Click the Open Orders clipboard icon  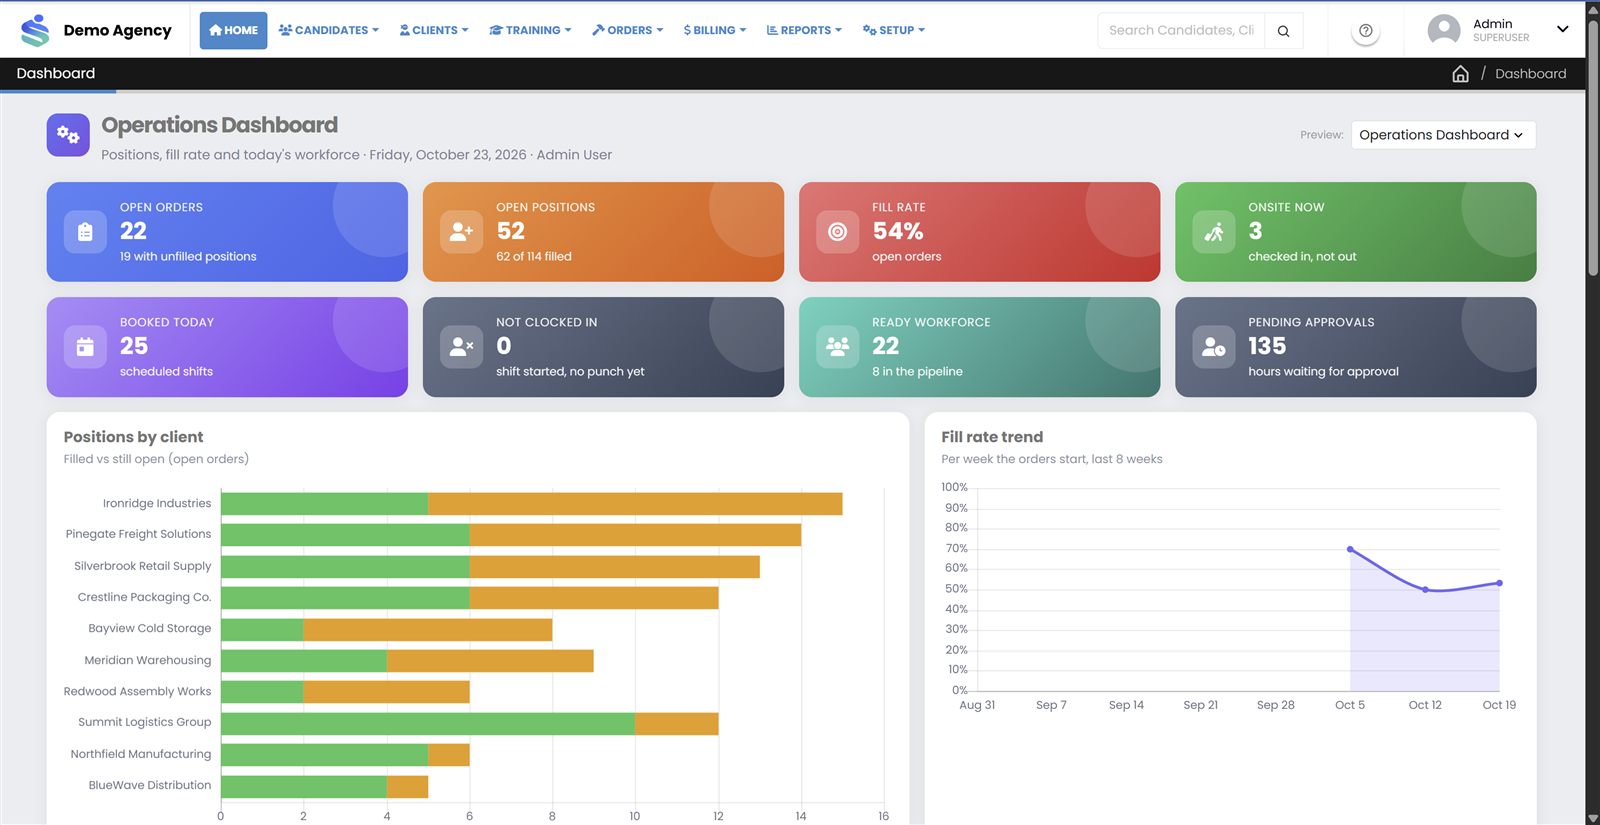(85, 232)
